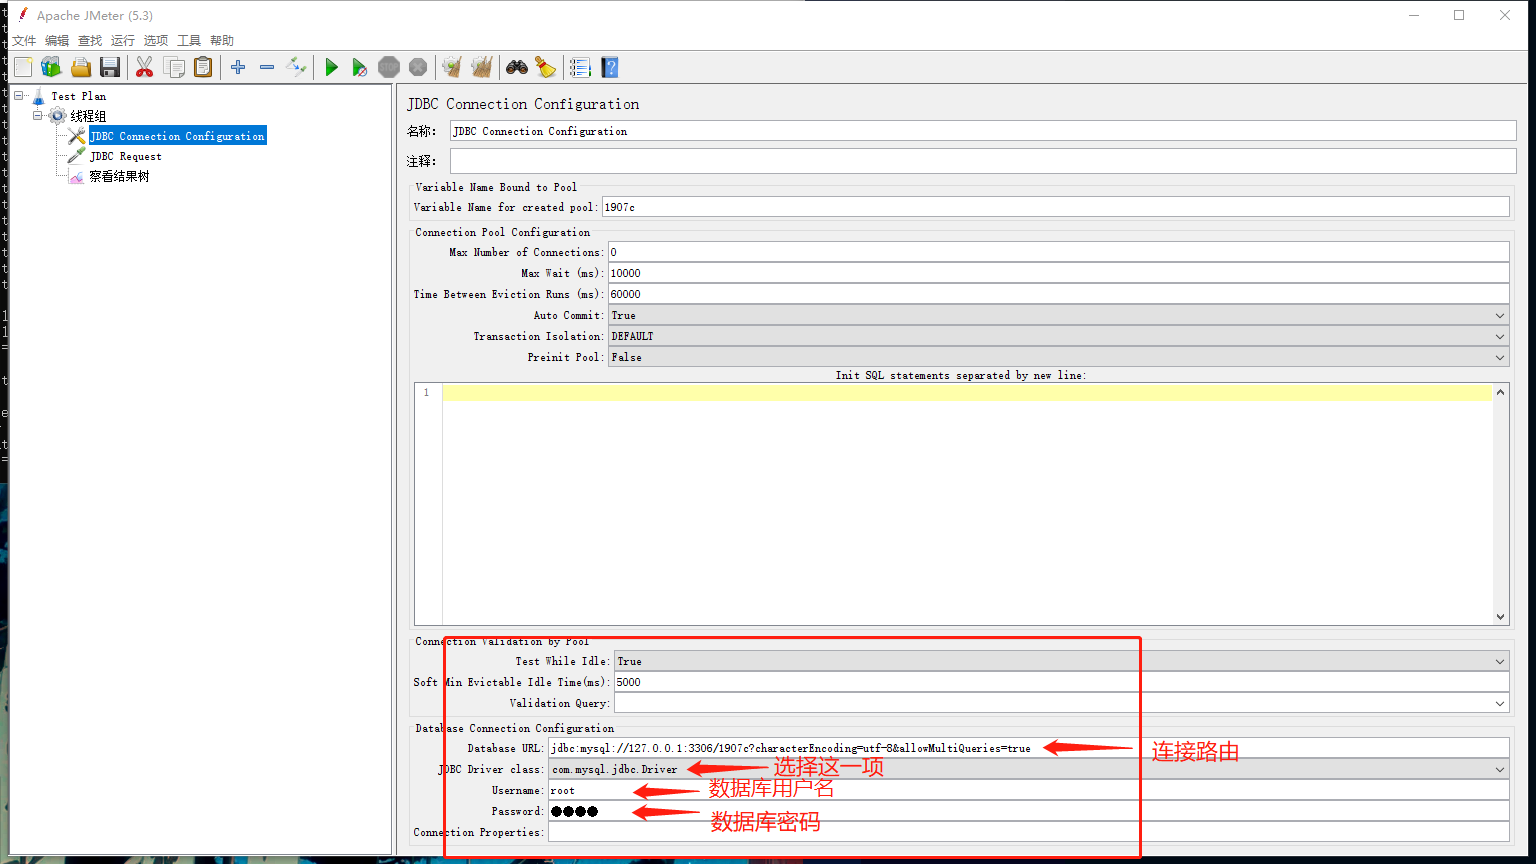
Task: Select 察看结果树 in the tree
Action: click(119, 177)
